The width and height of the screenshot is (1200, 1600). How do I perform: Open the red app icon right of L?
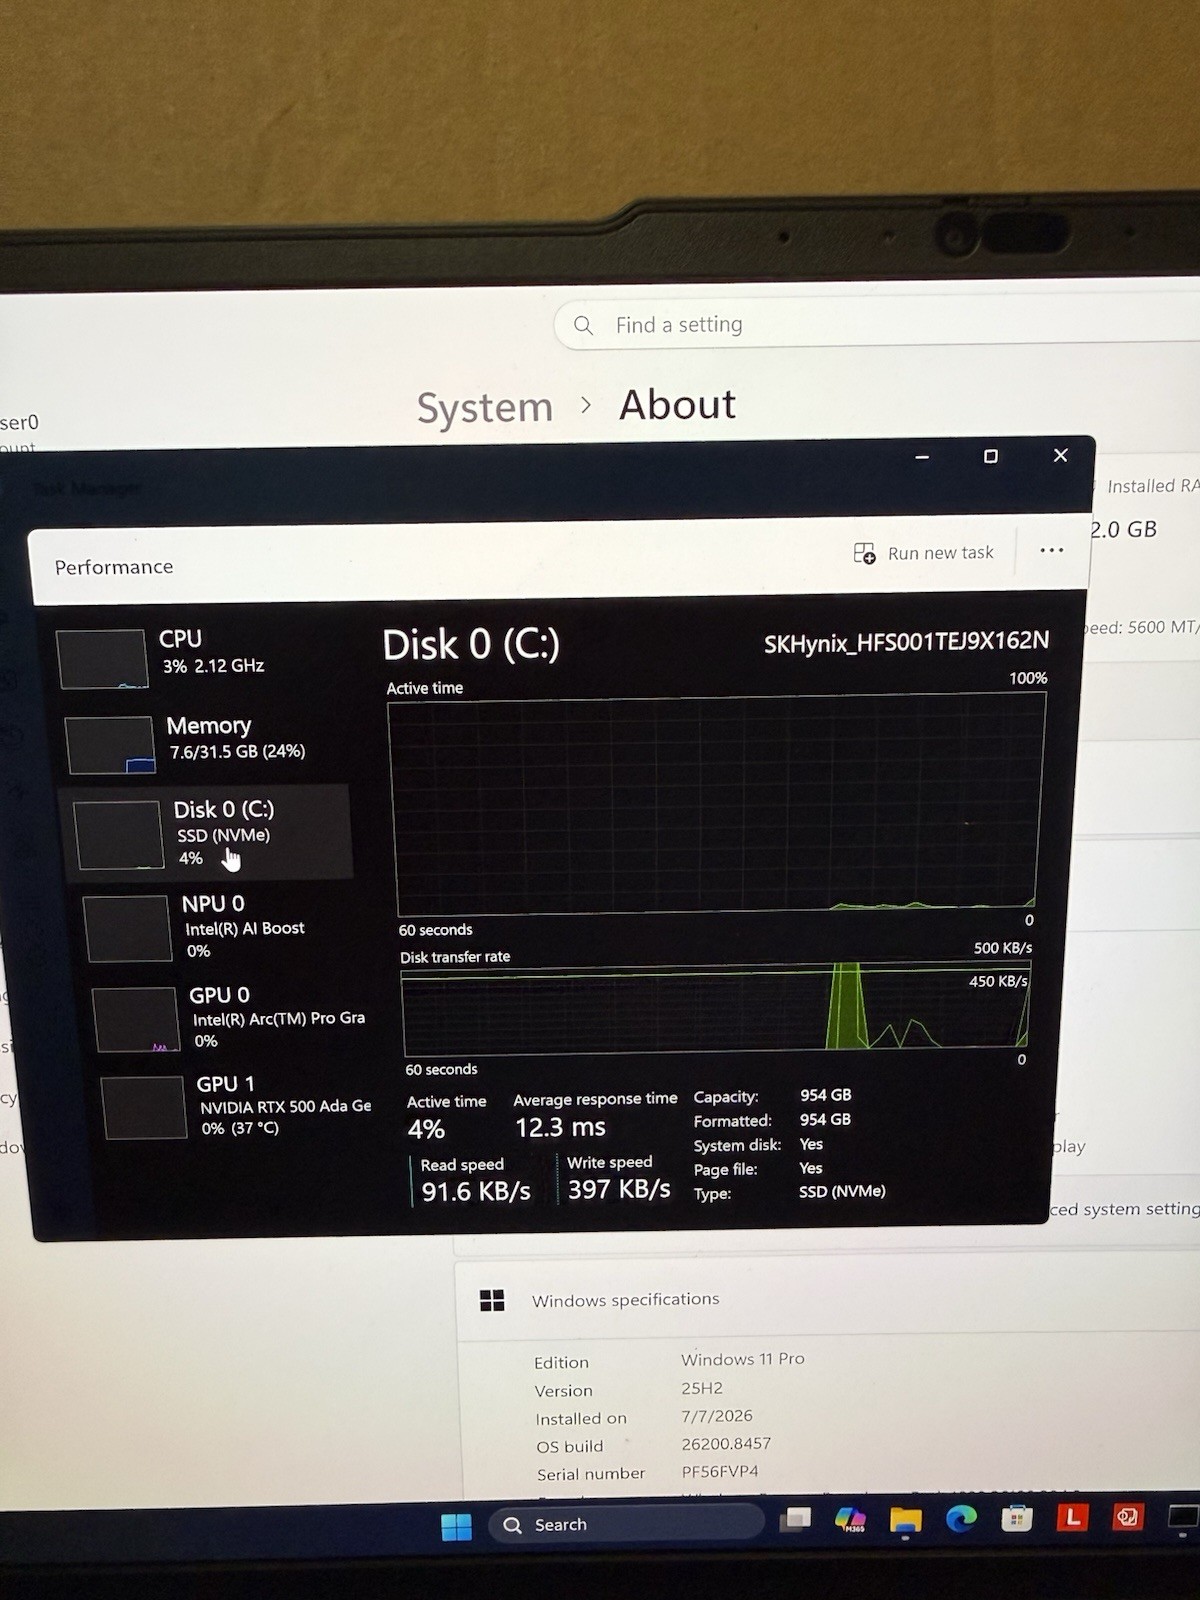click(1127, 1517)
